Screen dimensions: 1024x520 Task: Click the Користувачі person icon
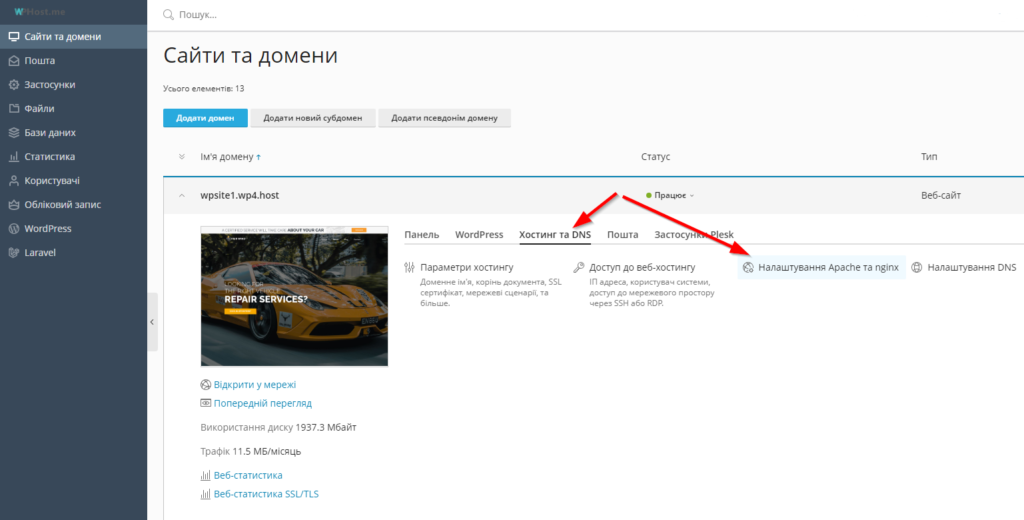(x=13, y=180)
